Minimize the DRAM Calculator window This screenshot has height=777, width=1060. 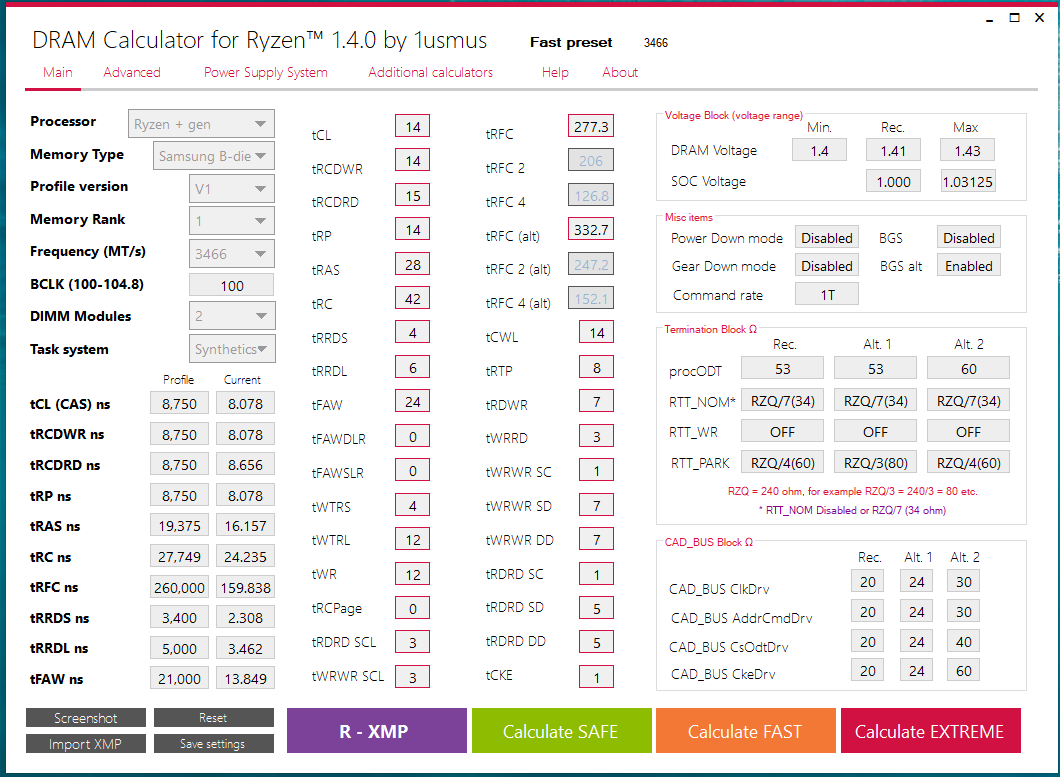pos(989,18)
